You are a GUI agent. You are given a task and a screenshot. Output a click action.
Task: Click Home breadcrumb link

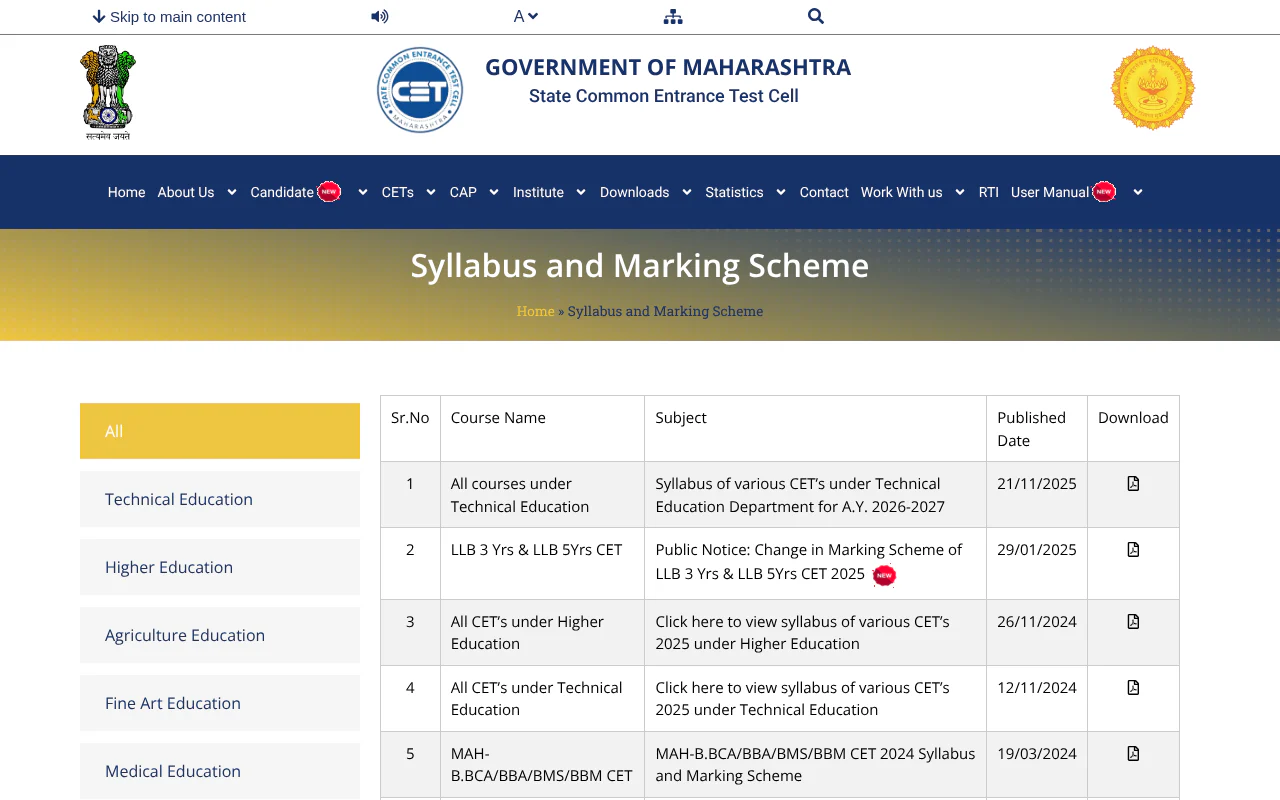(x=535, y=311)
